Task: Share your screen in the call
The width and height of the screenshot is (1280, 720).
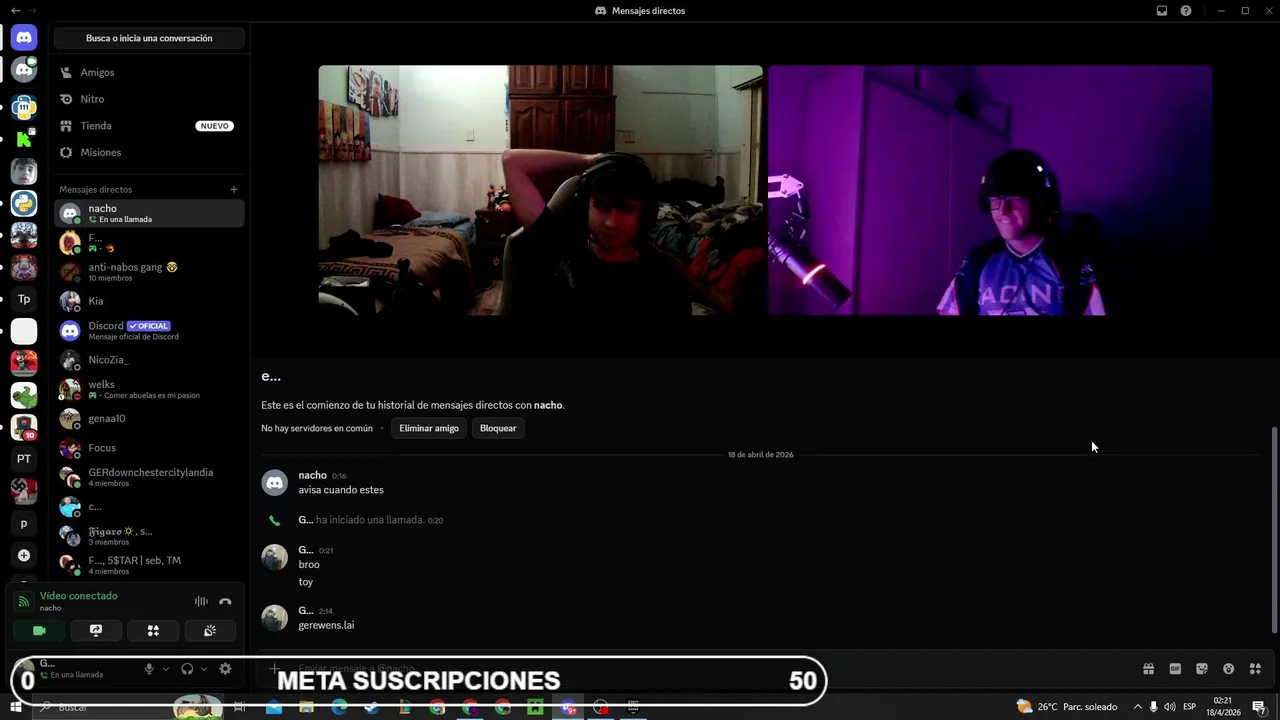Action: 96,631
